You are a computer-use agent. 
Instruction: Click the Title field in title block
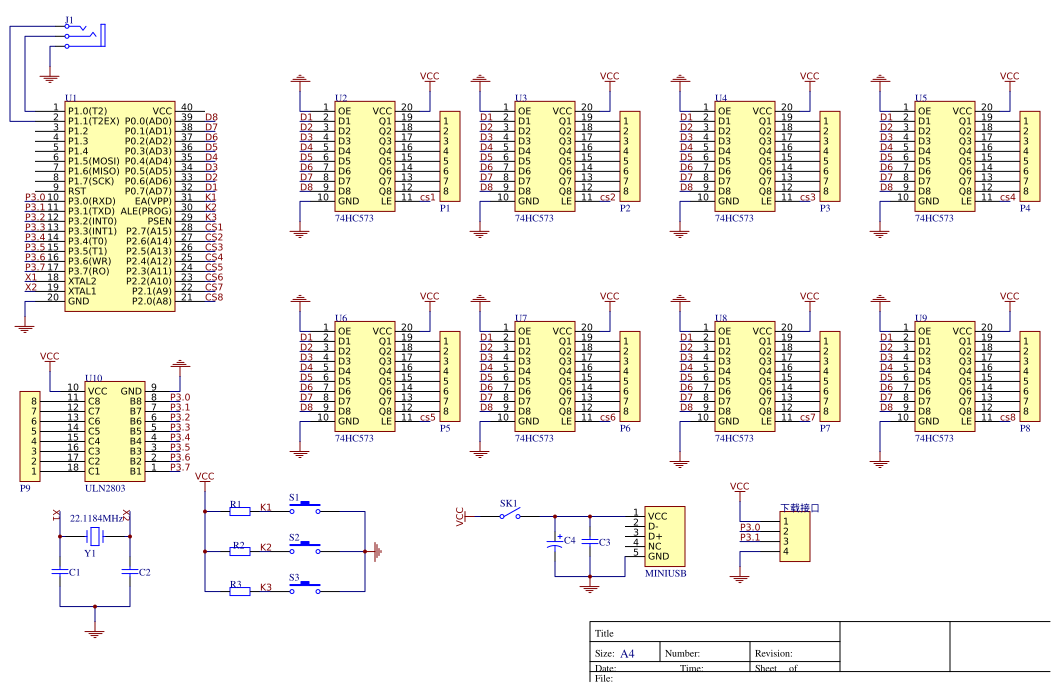click(715, 633)
